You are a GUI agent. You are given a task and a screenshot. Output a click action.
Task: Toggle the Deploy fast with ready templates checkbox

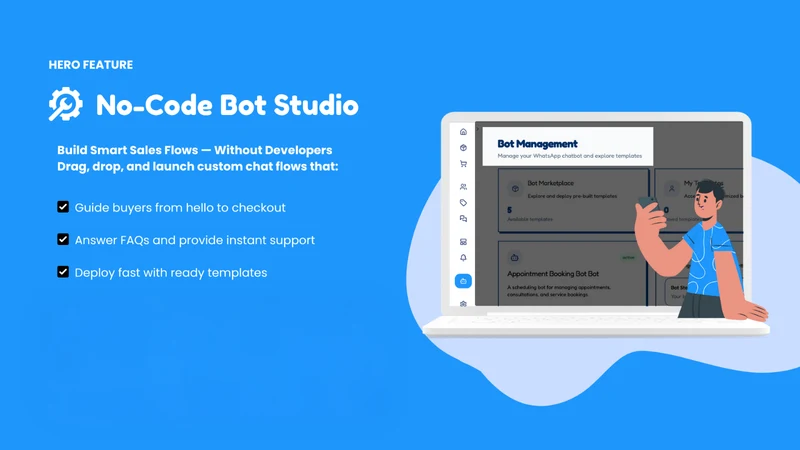pyautogui.click(x=63, y=272)
